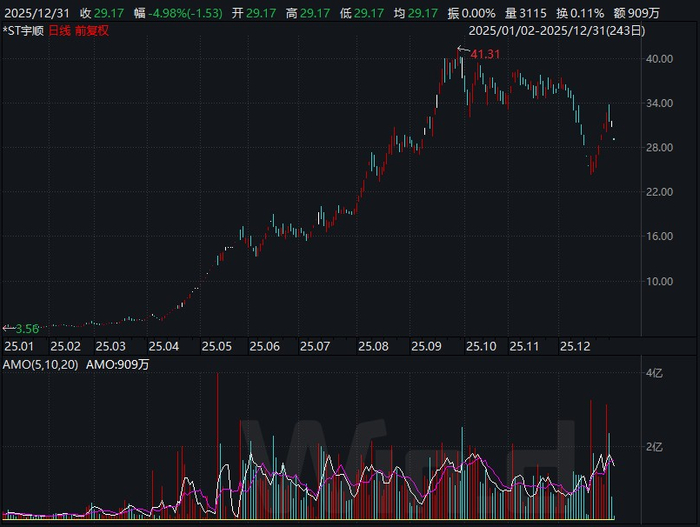The image size is (700, 527).
Task: Click the 41.31 high price marker
Action: pos(485,54)
